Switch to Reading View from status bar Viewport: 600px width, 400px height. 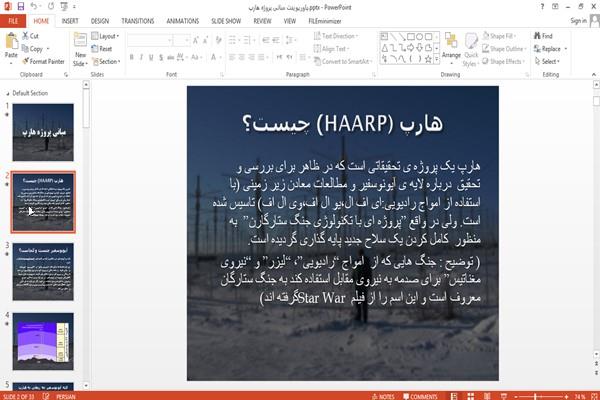pyautogui.click(x=487, y=396)
